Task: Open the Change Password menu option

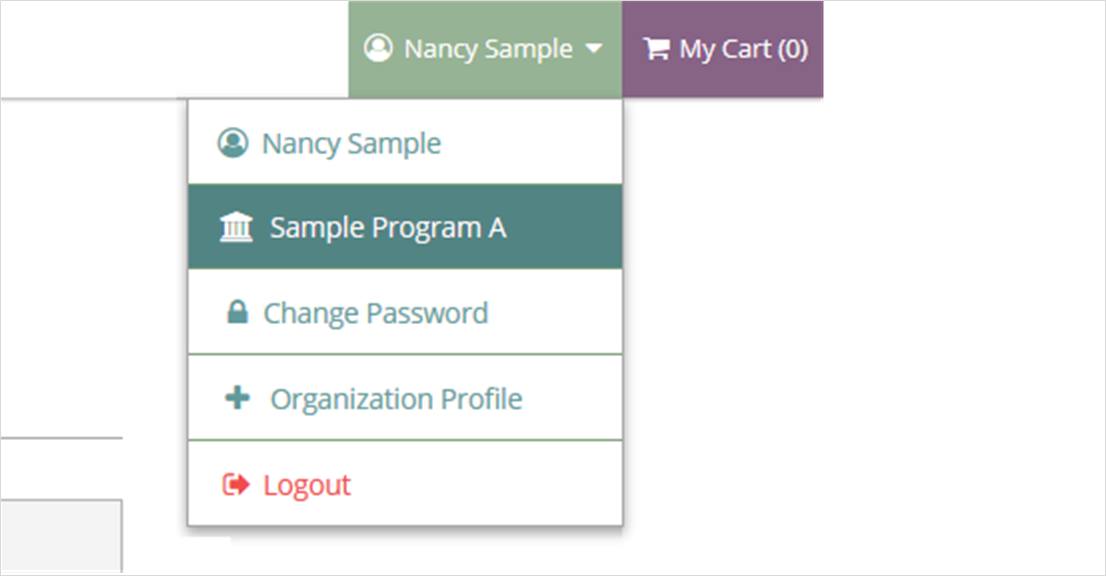Action: click(406, 312)
